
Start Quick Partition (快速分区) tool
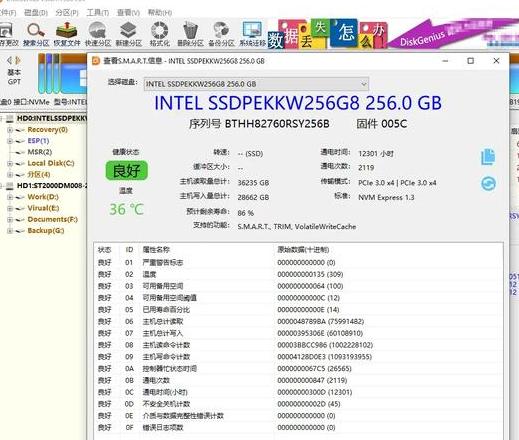(98, 34)
